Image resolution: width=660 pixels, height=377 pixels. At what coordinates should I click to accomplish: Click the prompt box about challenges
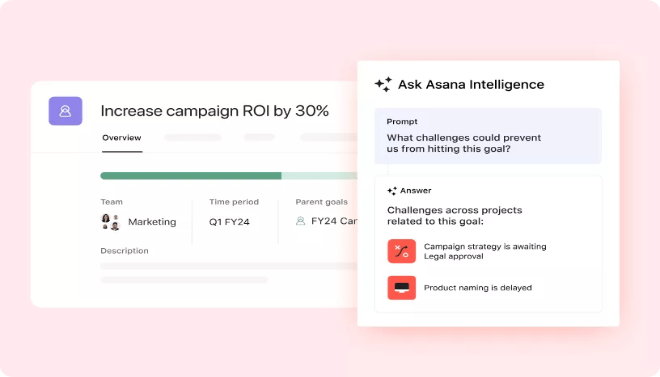pos(488,136)
